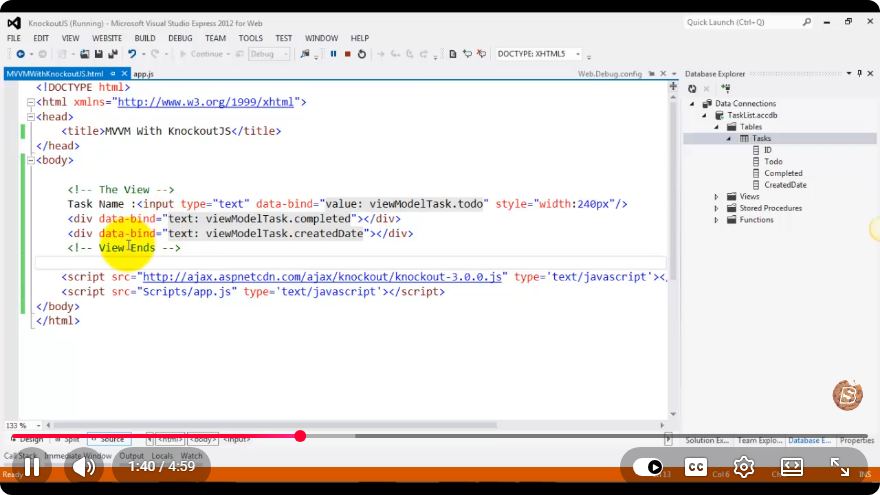Select the Todo column in Tasks
Viewport: 880px width, 495px height.
(x=773, y=162)
